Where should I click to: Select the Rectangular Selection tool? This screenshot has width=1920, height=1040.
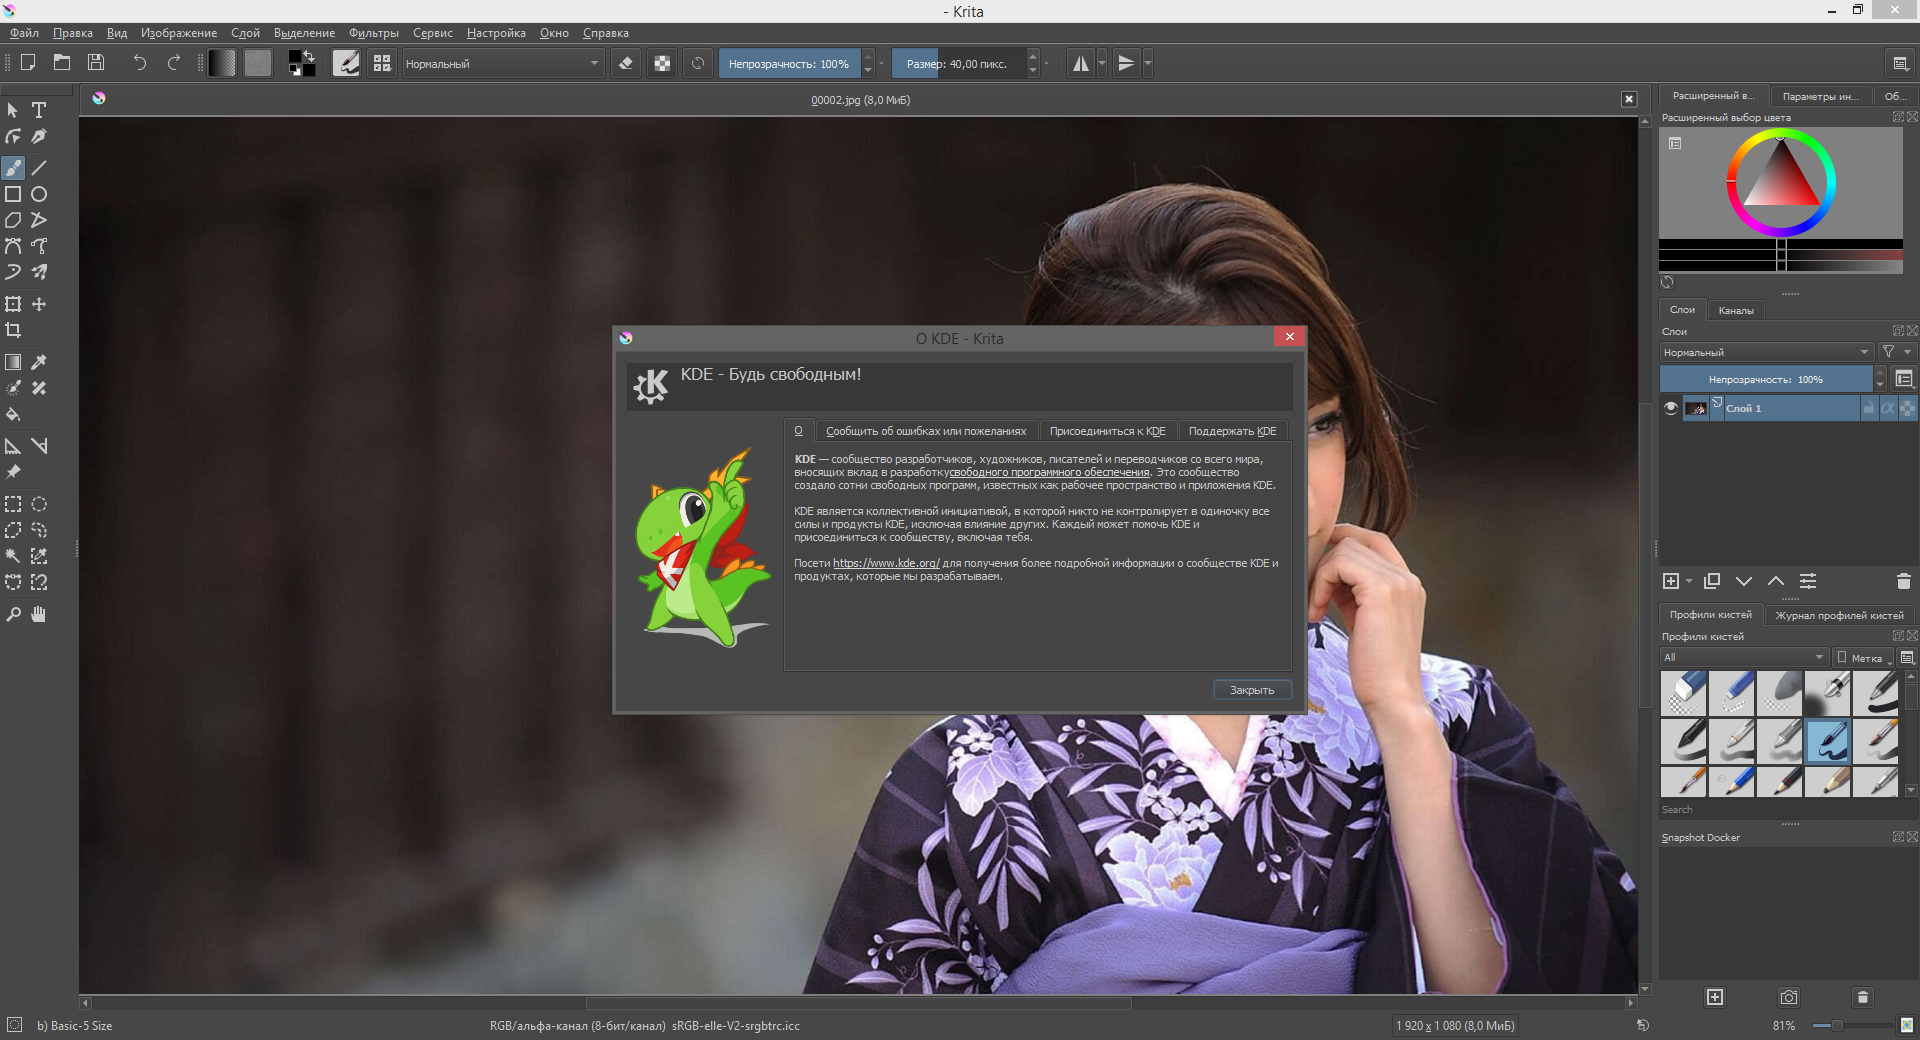13,504
